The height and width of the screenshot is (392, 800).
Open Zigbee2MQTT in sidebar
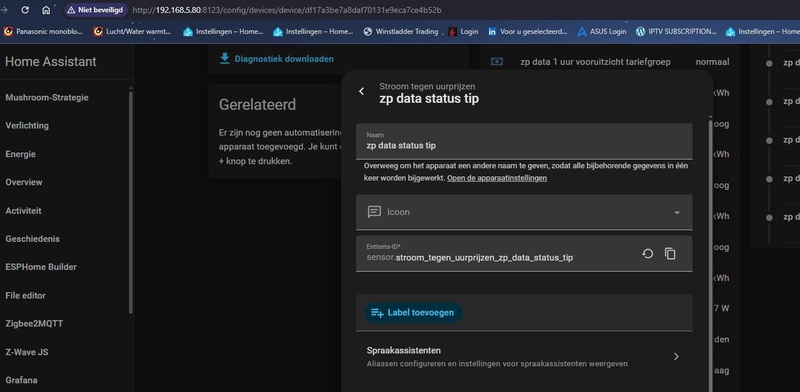click(34, 324)
